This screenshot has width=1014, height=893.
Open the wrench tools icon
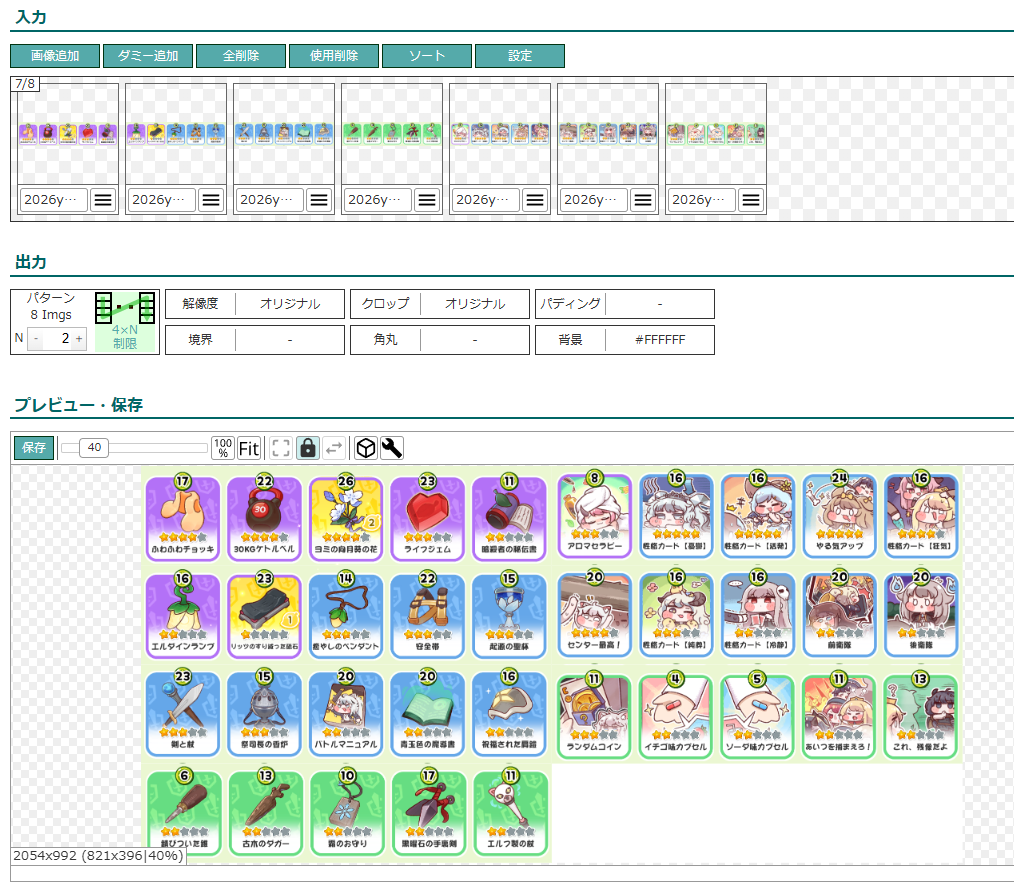392,448
